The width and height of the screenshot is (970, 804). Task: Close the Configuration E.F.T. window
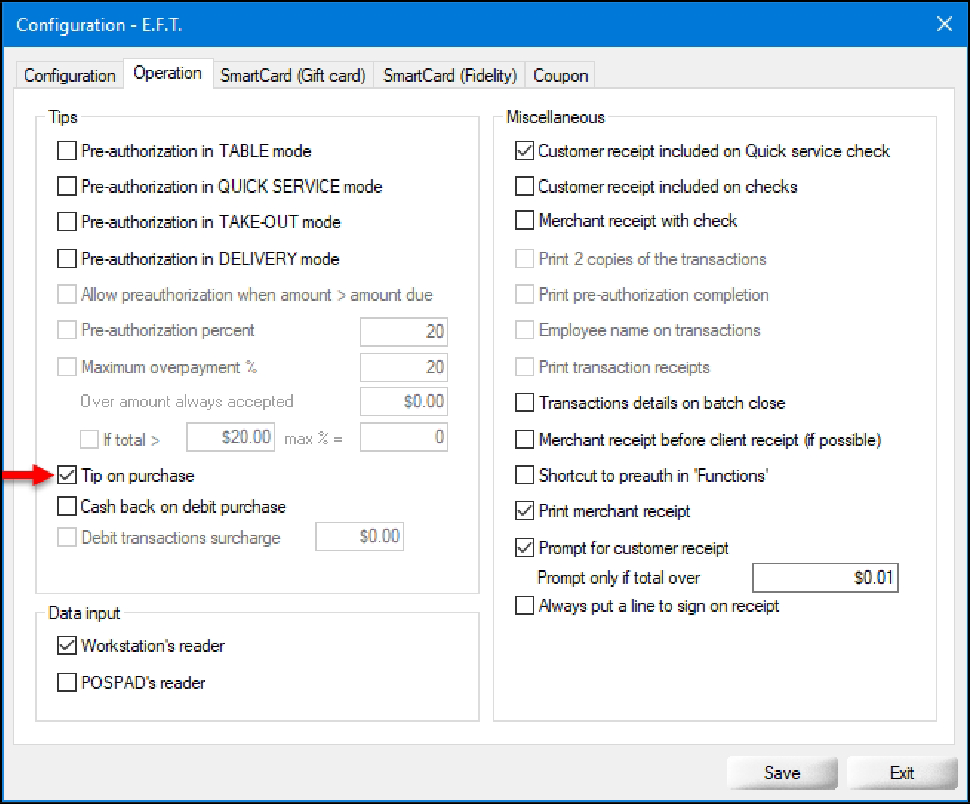(943, 24)
